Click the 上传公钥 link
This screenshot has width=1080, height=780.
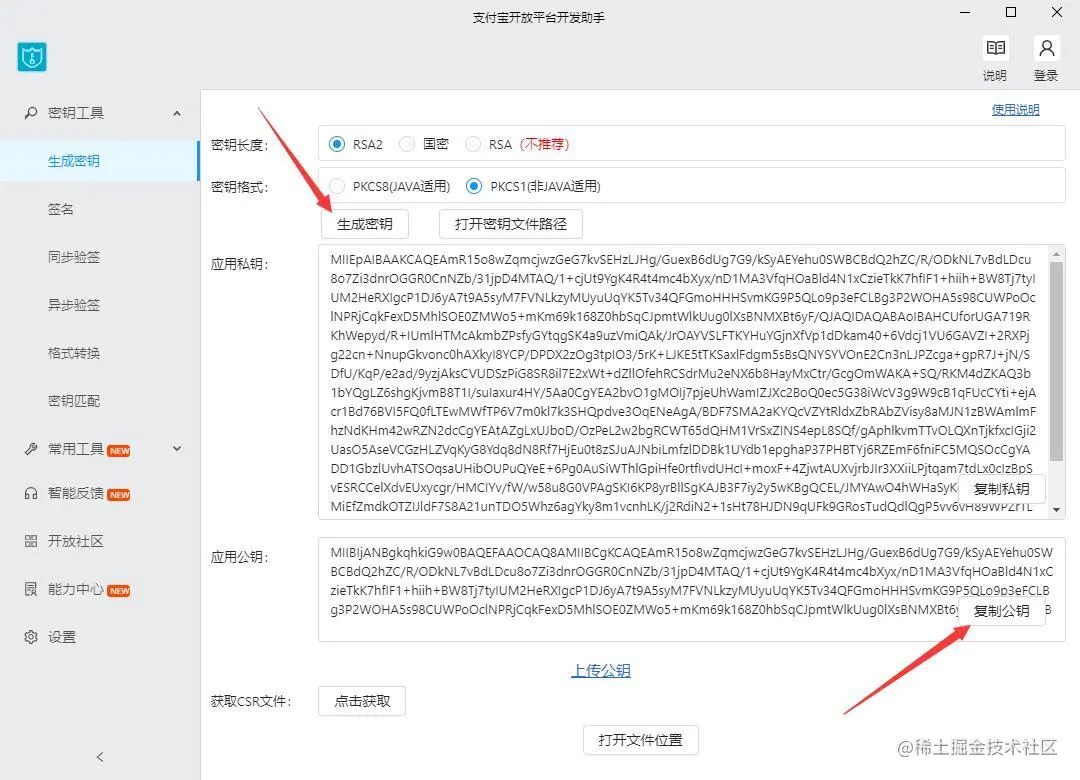(x=601, y=670)
